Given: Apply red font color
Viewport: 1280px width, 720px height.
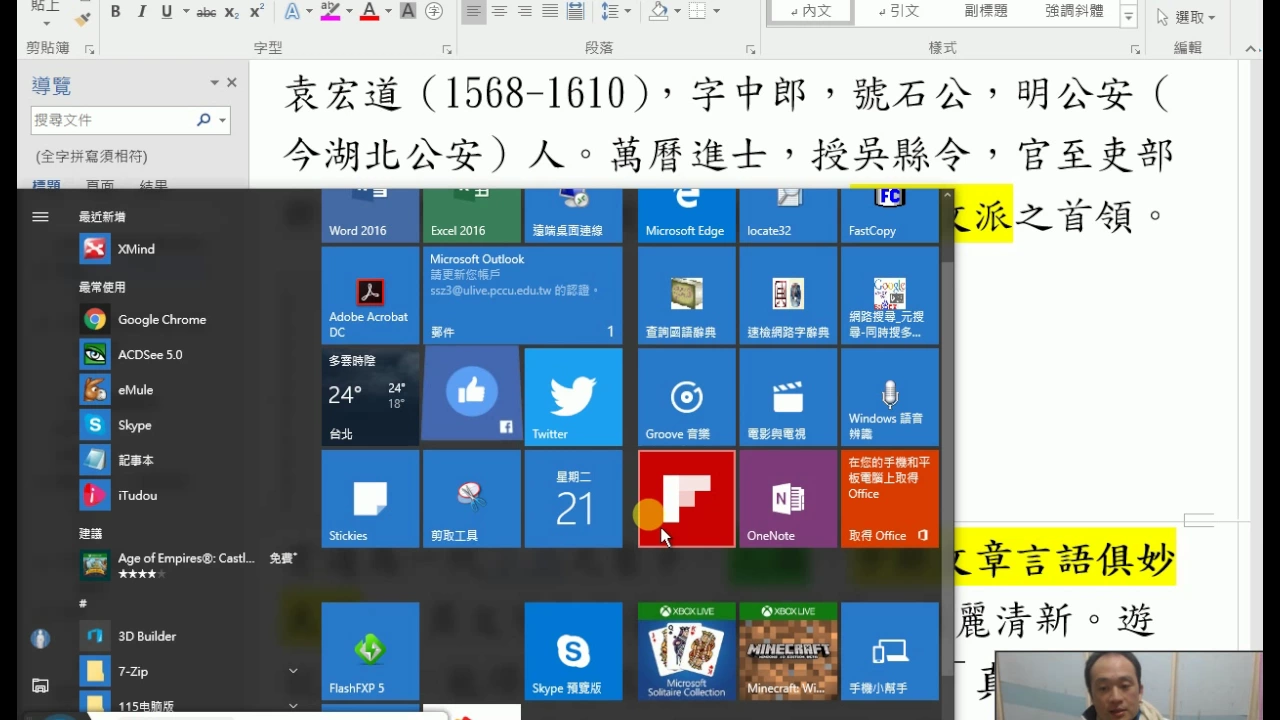Looking at the screenshot, I should [x=369, y=12].
